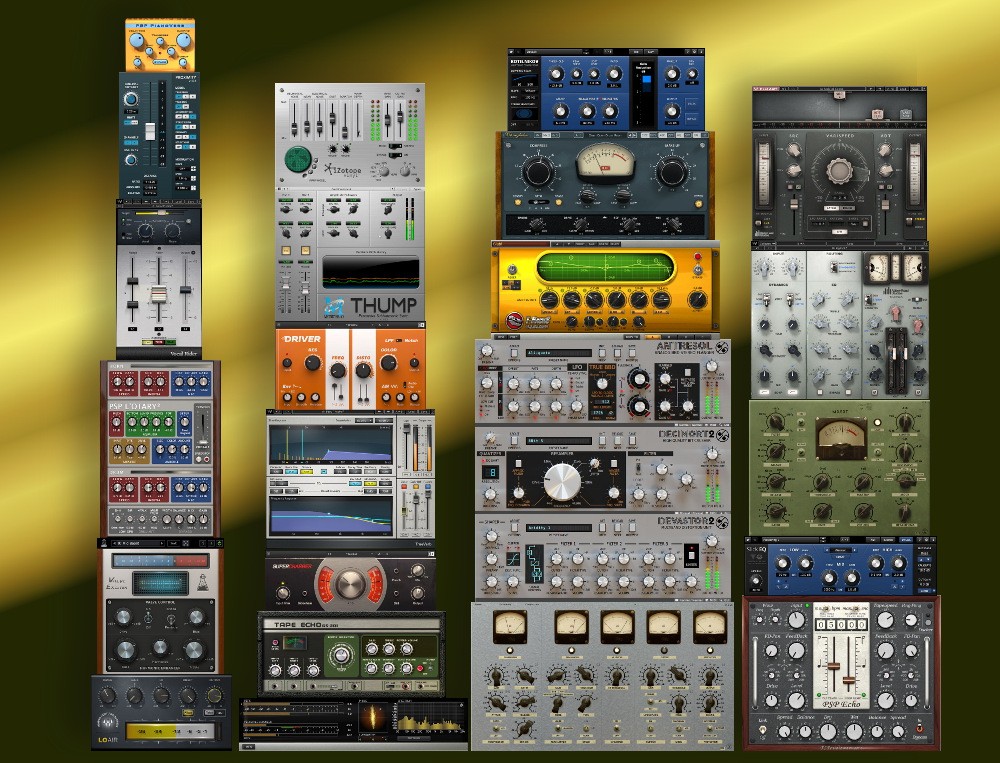1000x763 pixels.
Task: Click the PSP Echo name label
Action: tap(840, 703)
